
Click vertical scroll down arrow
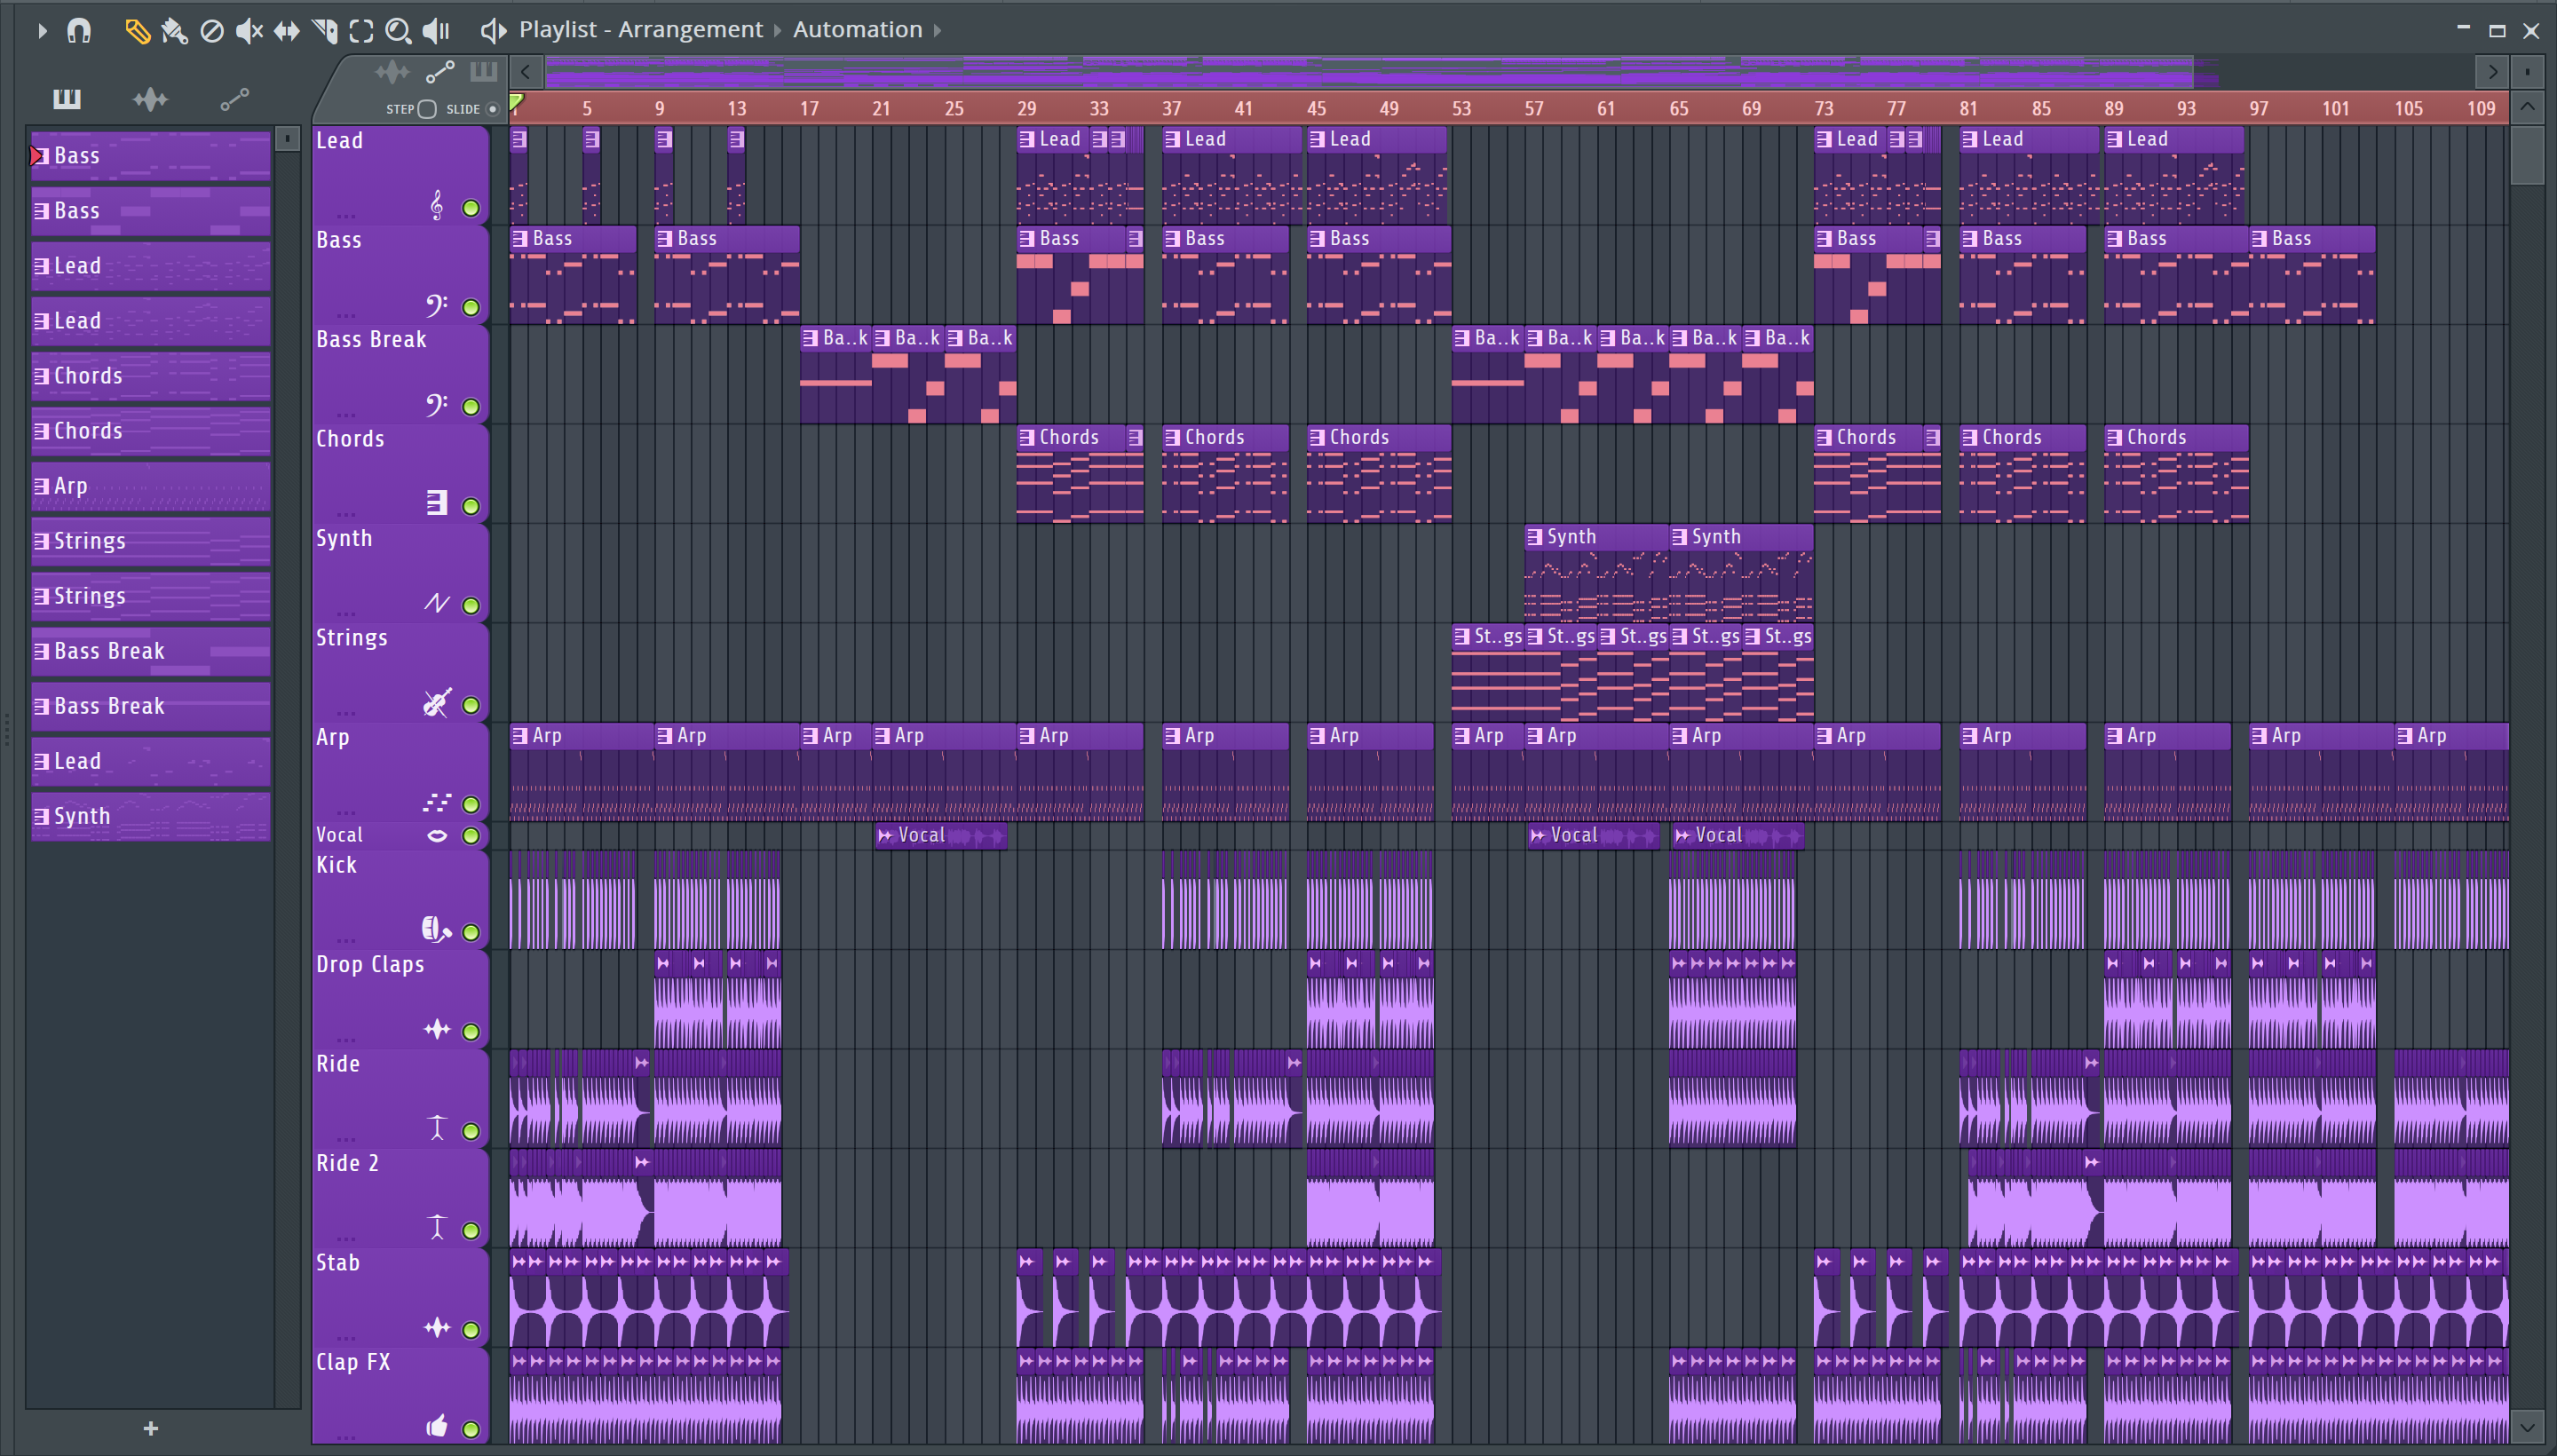(2527, 1426)
